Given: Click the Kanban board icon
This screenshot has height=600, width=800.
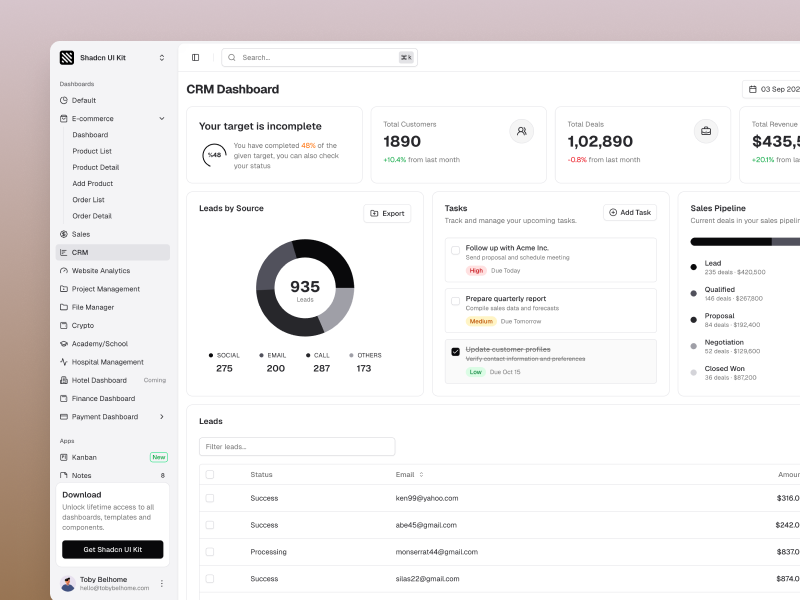Looking at the screenshot, I should [64, 457].
